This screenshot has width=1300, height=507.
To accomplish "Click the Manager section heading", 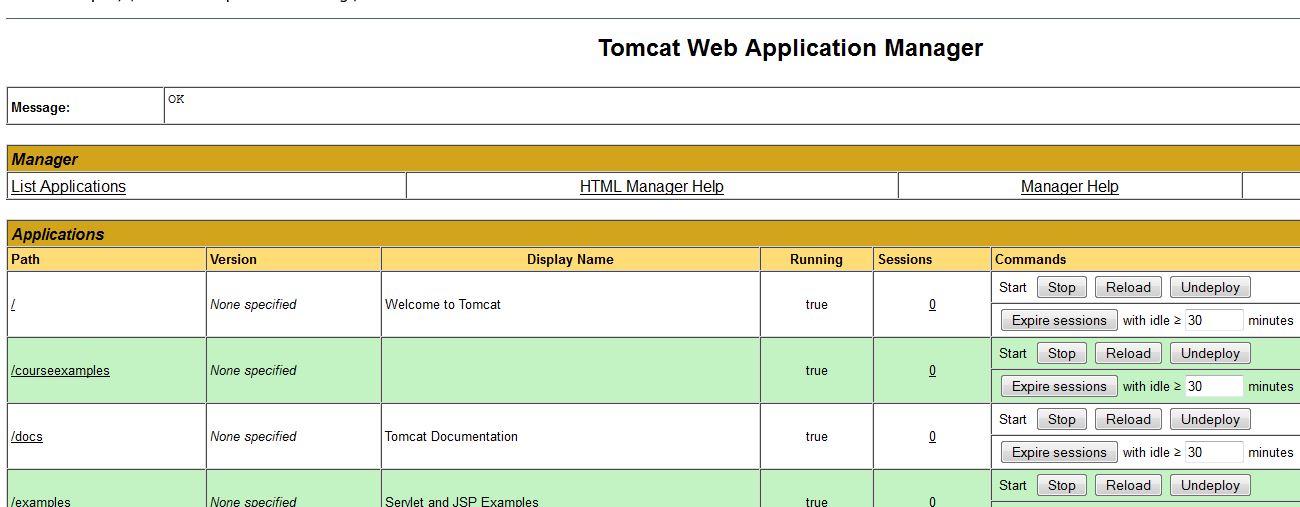I will 45,159.
